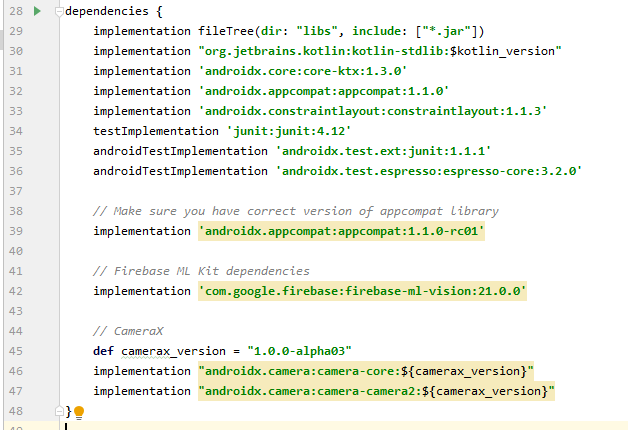
Task: Click line number 45 in the gutter
Action: (14, 351)
